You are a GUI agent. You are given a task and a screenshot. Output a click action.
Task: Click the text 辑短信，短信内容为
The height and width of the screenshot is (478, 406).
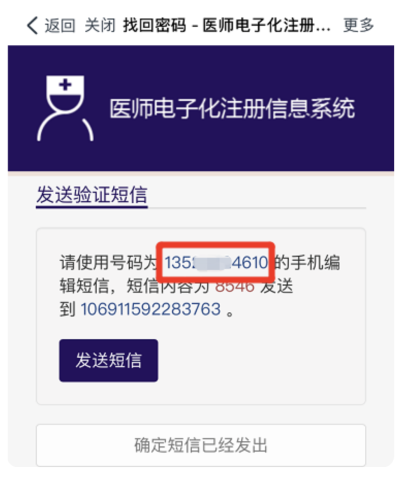click(135, 286)
